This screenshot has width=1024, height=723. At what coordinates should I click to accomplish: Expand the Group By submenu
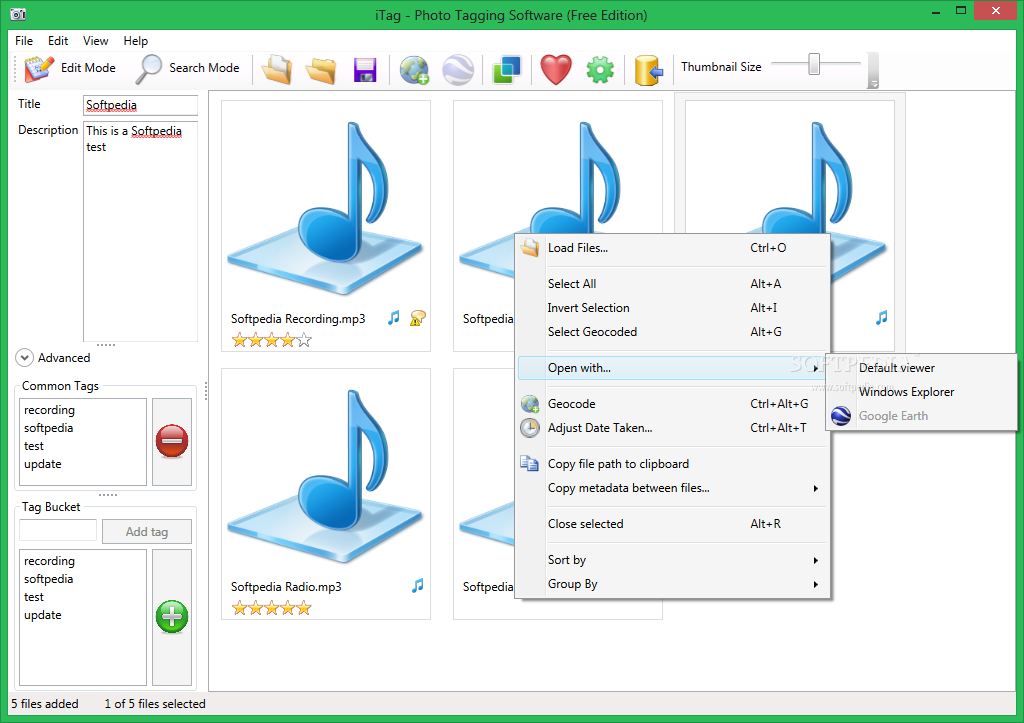coord(673,584)
